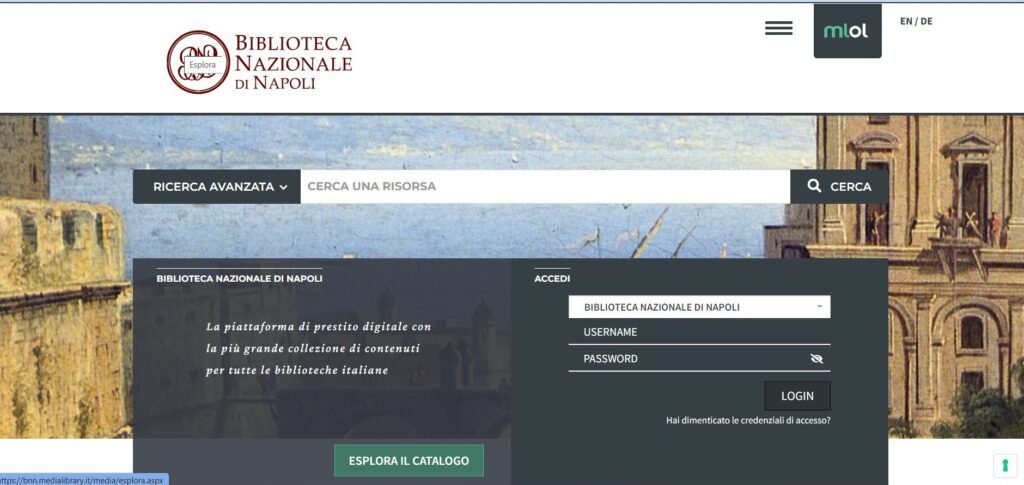
Task: Open the hamburger navigation menu
Action: pyautogui.click(x=778, y=29)
